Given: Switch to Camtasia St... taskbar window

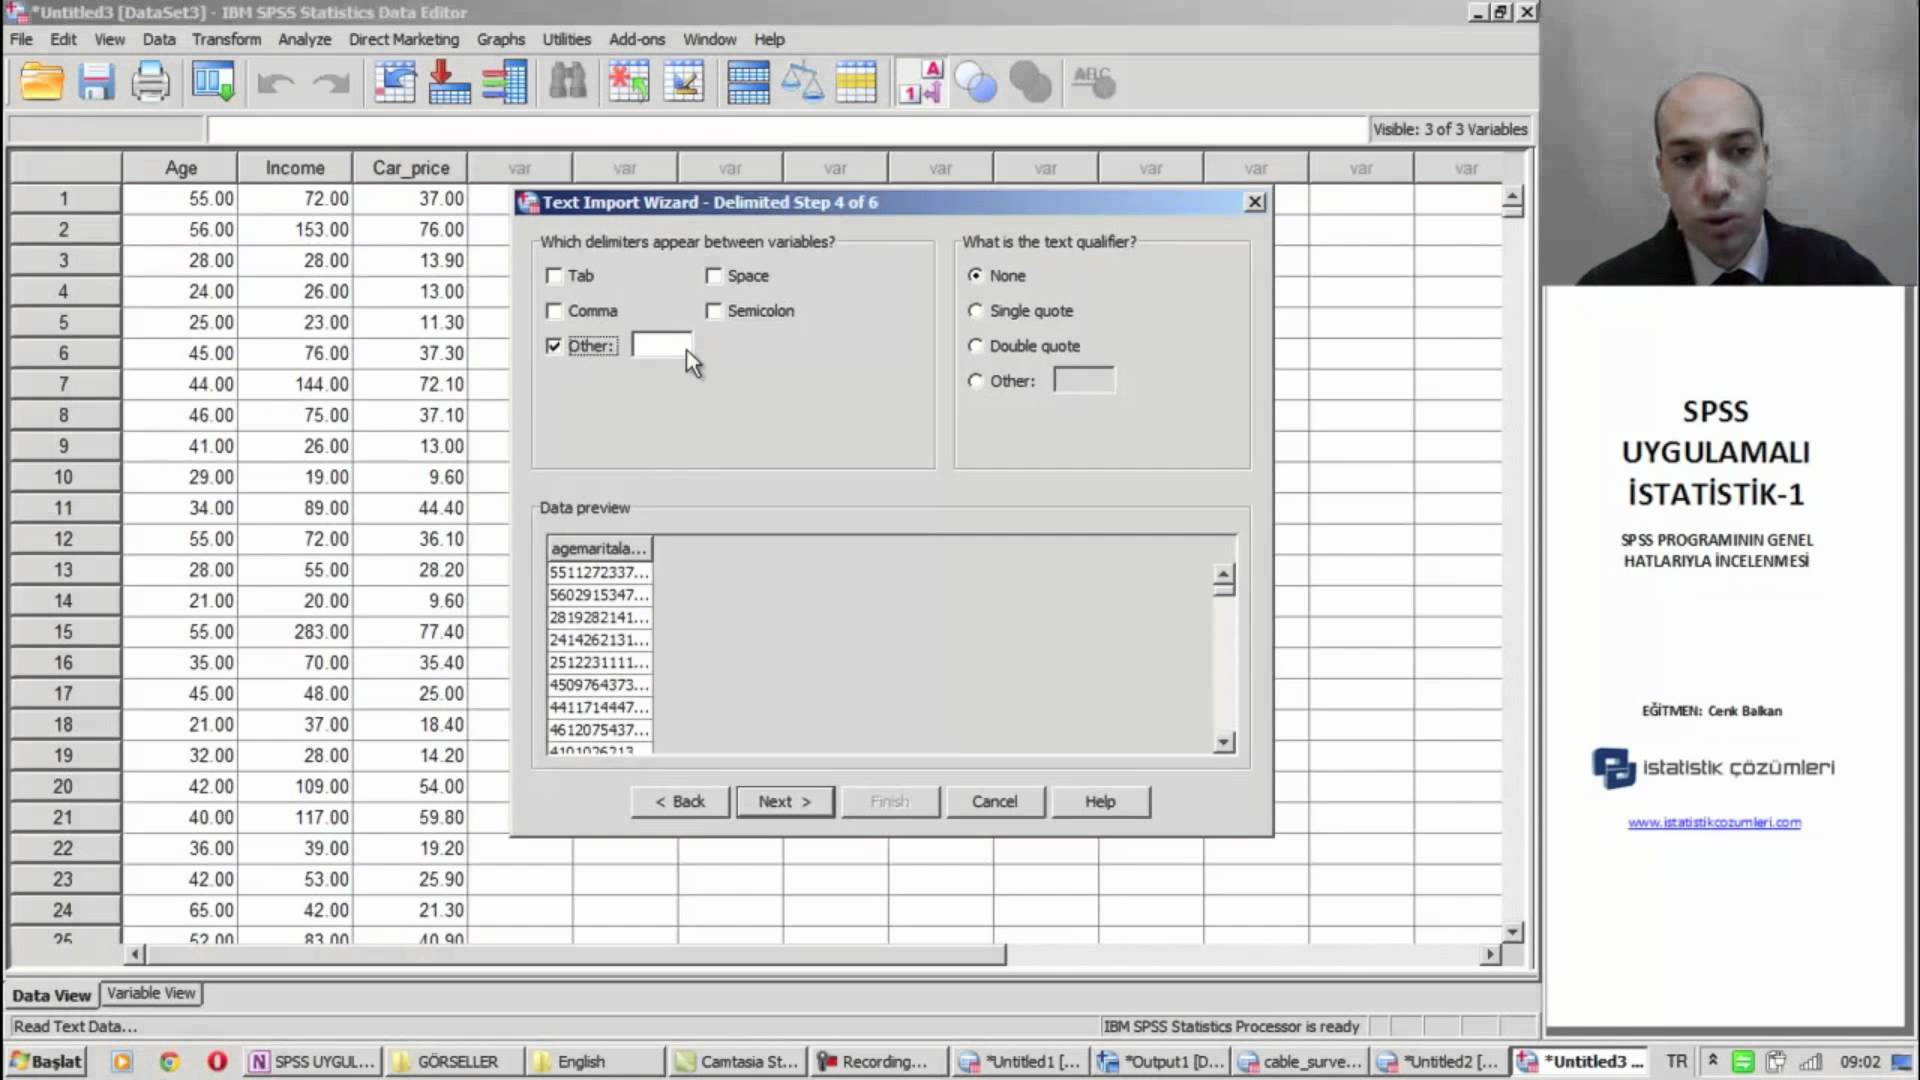Looking at the screenshot, I should click(737, 1061).
